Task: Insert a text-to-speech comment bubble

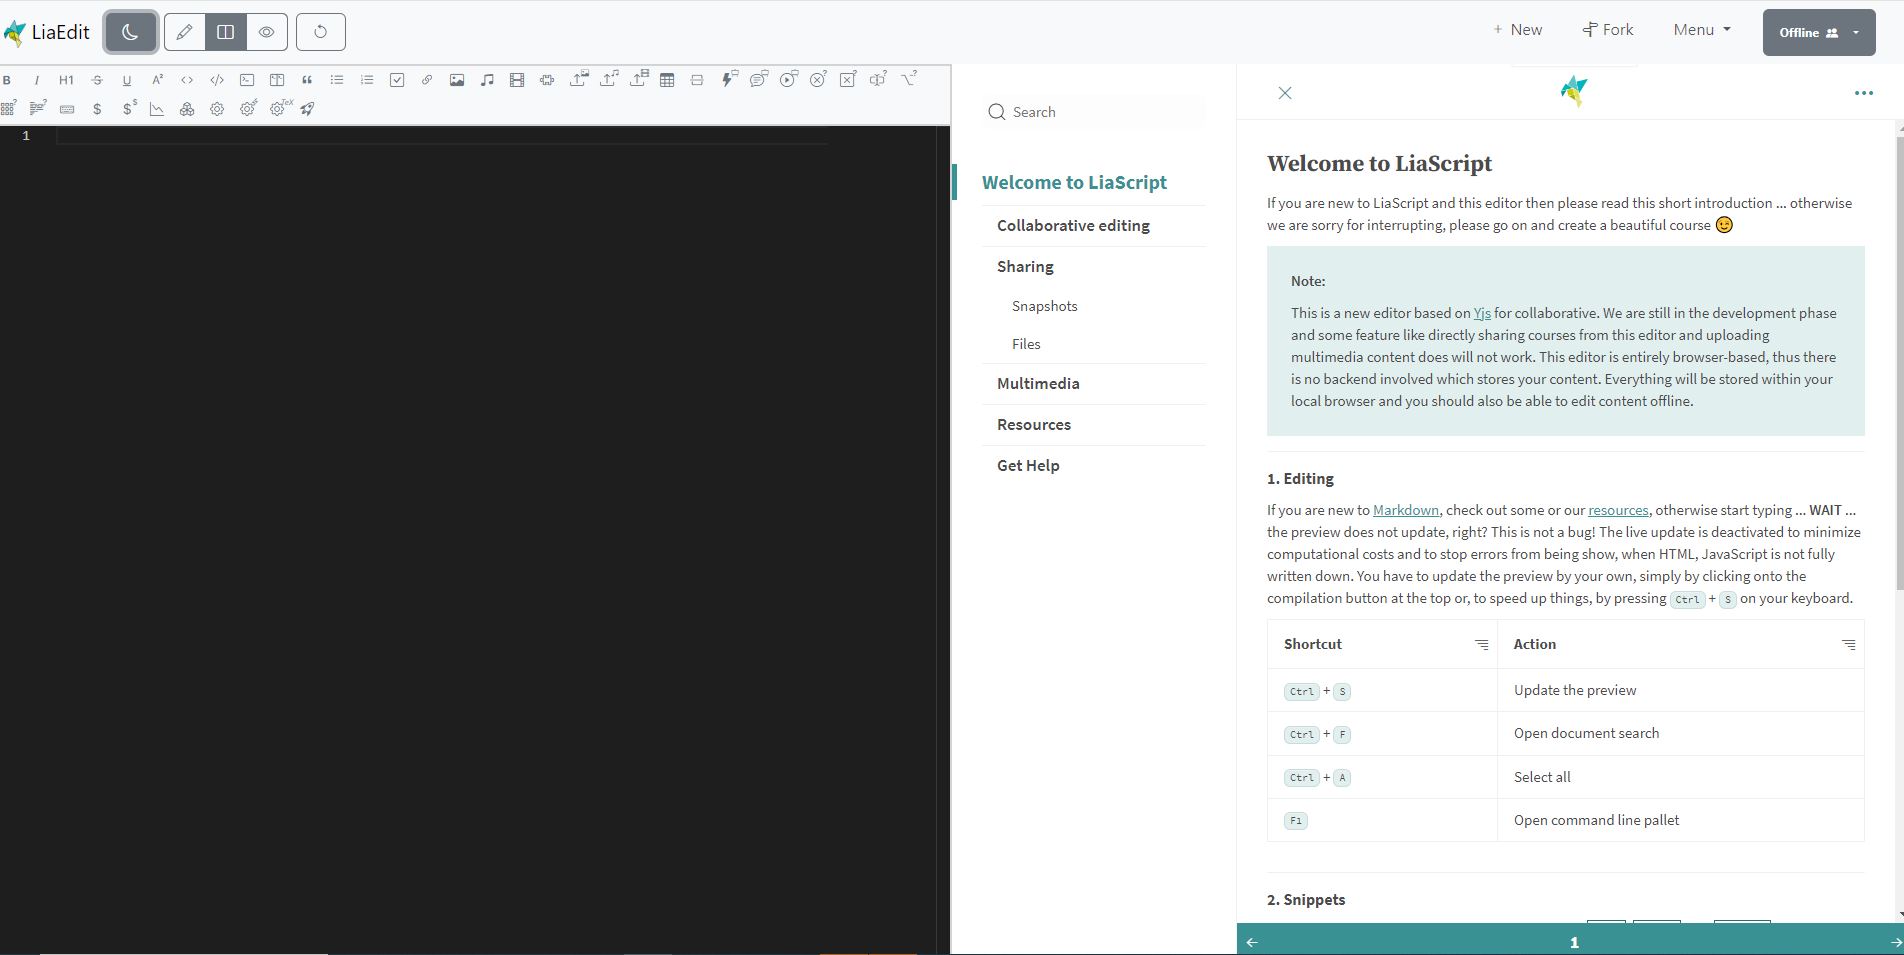Action: 759,79
